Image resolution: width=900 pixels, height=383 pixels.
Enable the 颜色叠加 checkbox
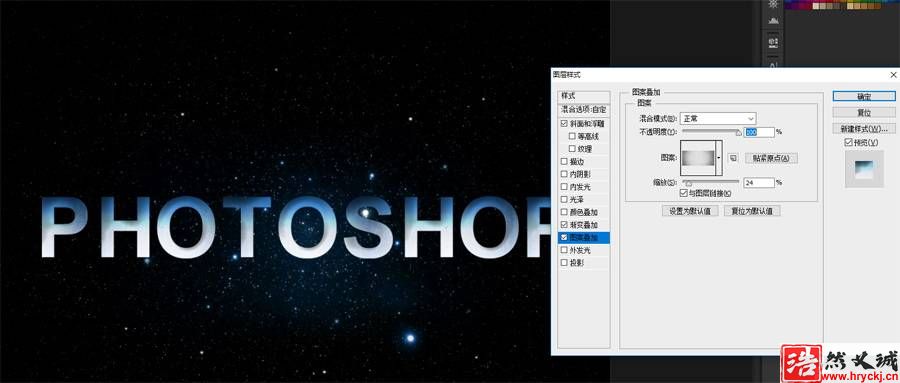pos(564,212)
